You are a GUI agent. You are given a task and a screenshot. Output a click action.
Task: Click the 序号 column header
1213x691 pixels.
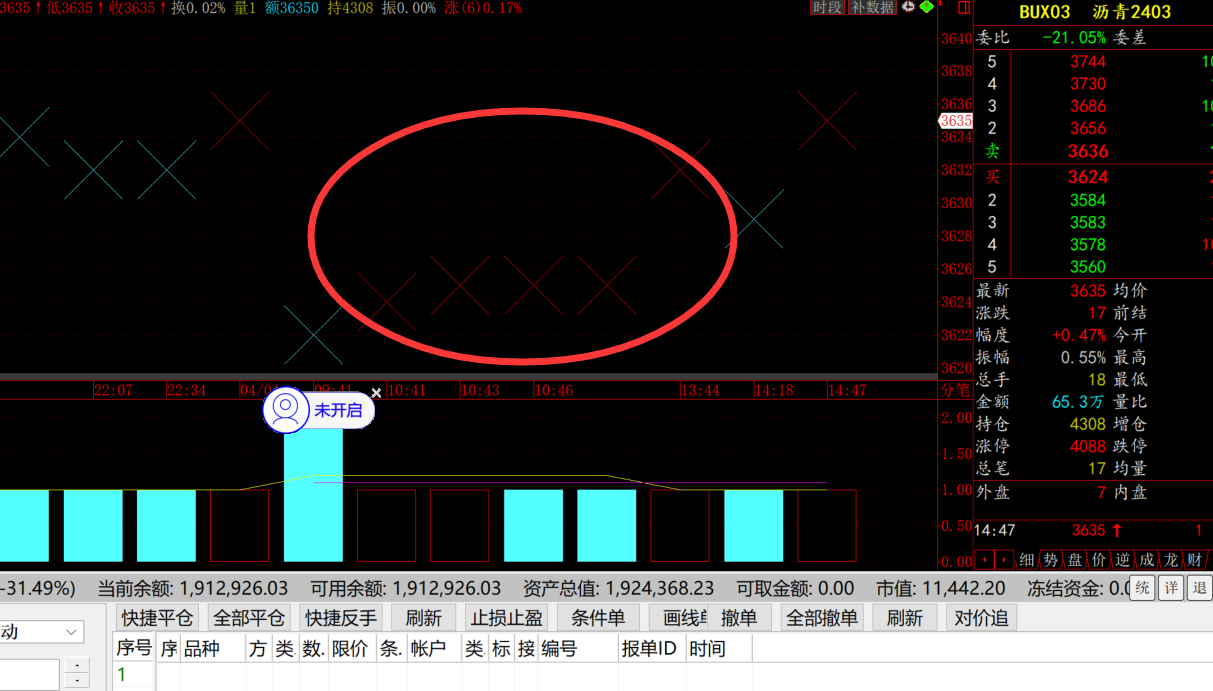pyautogui.click(x=134, y=648)
